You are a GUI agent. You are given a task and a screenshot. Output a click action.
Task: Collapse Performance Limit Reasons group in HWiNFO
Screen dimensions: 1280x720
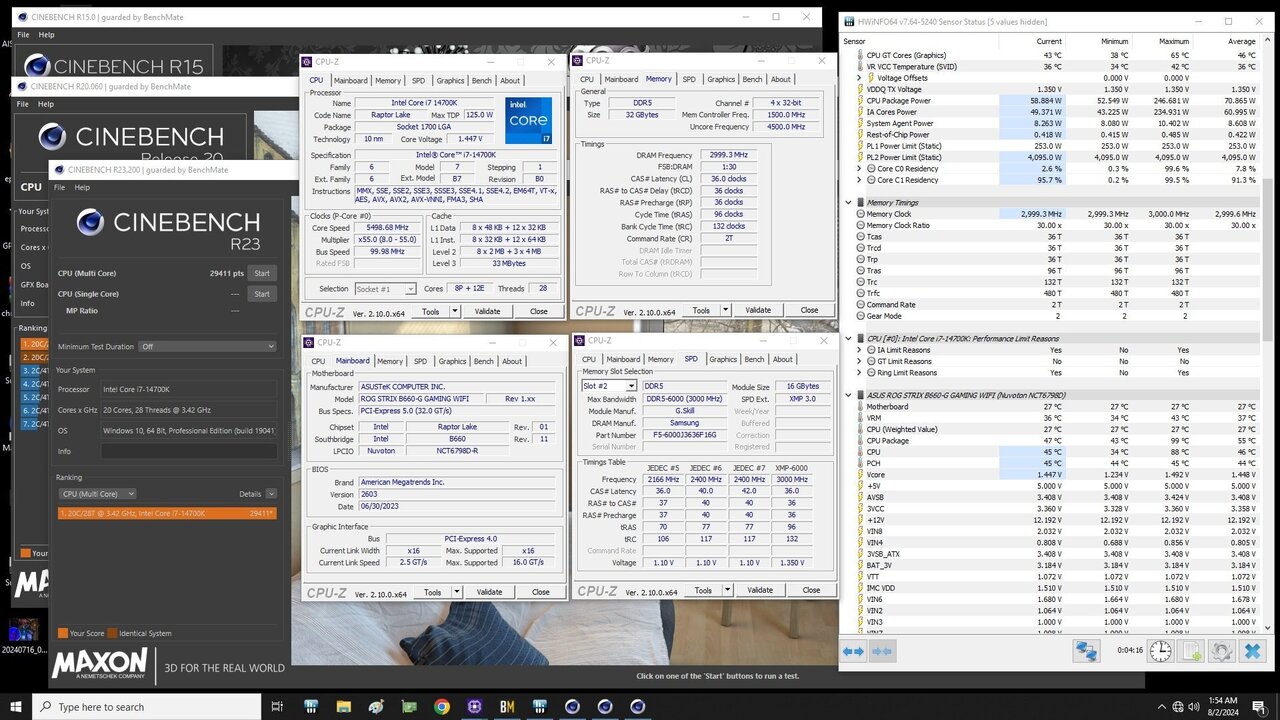pyautogui.click(x=848, y=339)
